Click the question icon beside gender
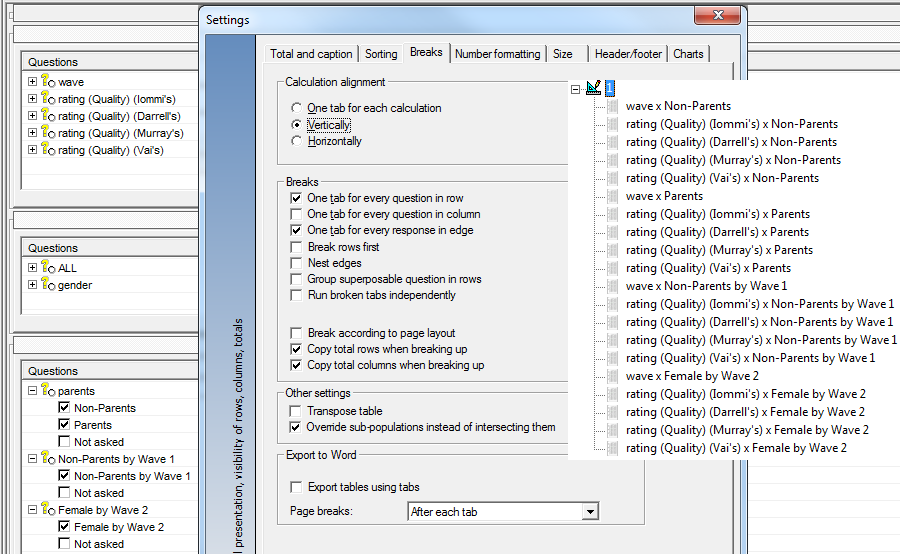This screenshot has width=900, height=554. (48, 284)
